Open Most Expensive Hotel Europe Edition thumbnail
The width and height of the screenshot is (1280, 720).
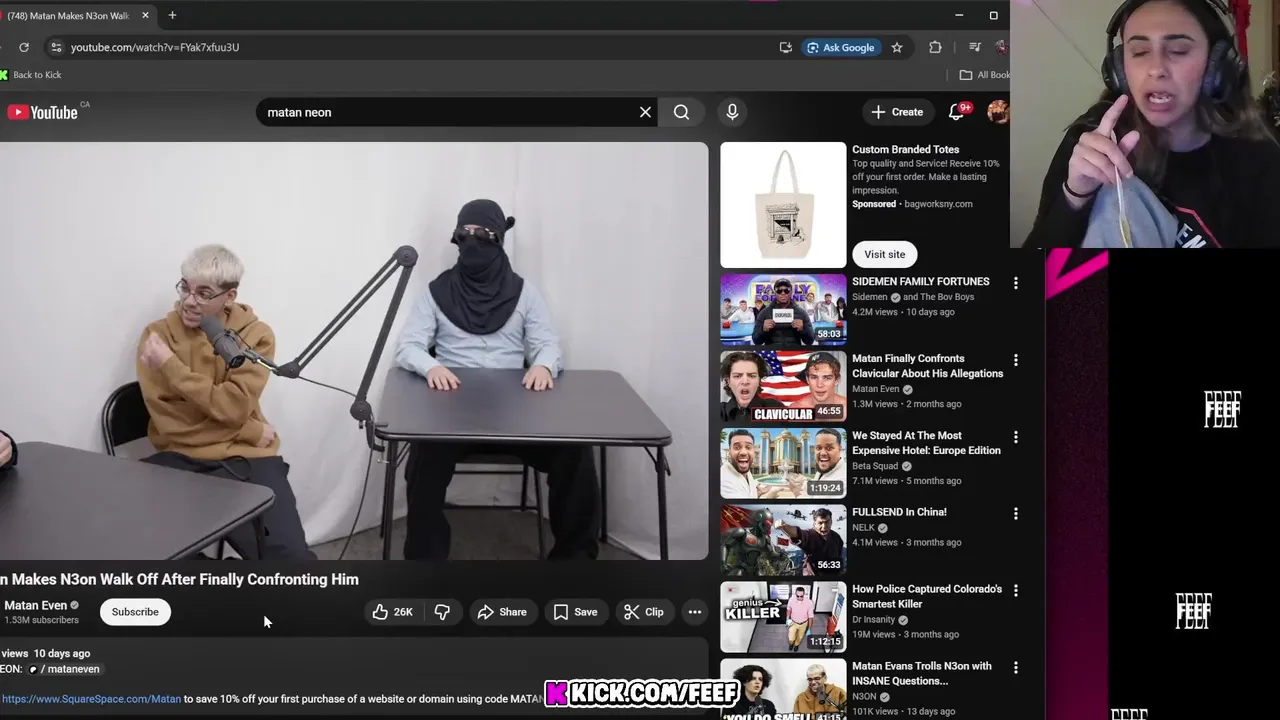(783, 463)
